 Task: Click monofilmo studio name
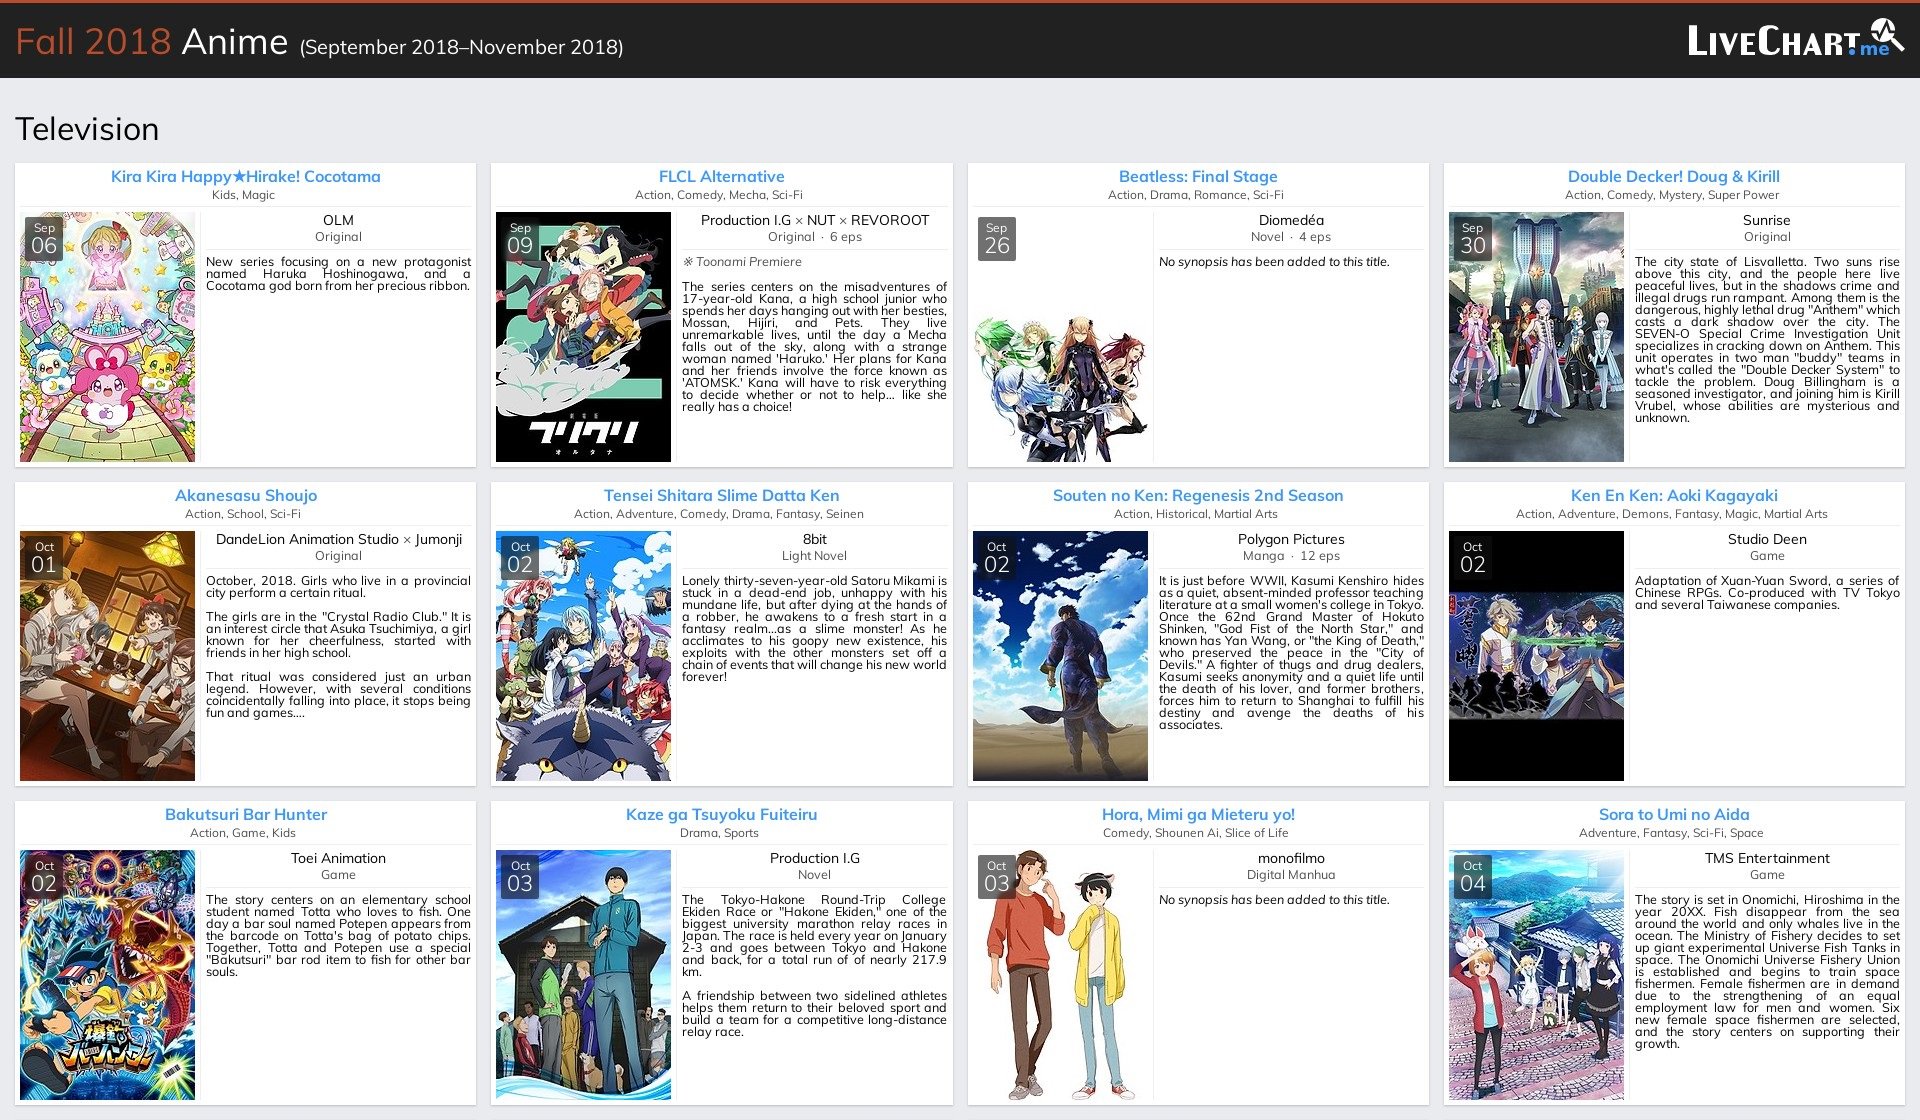coord(1291,858)
